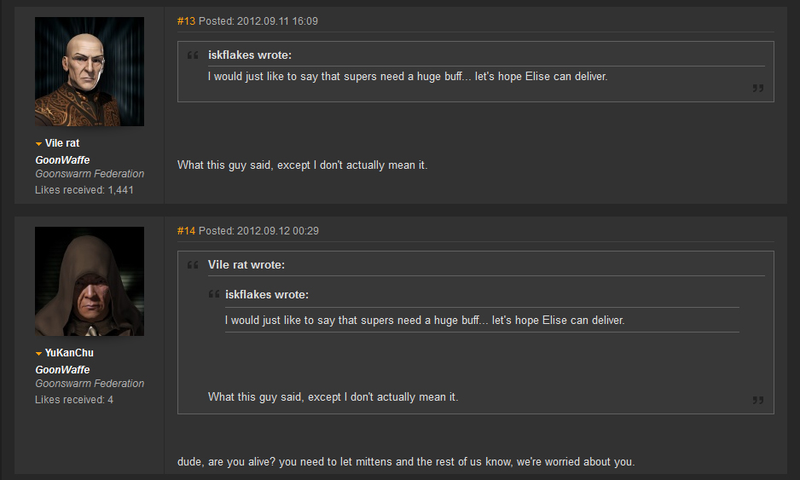Click opening quote icon beside Vile rat wrote

click(192, 265)
